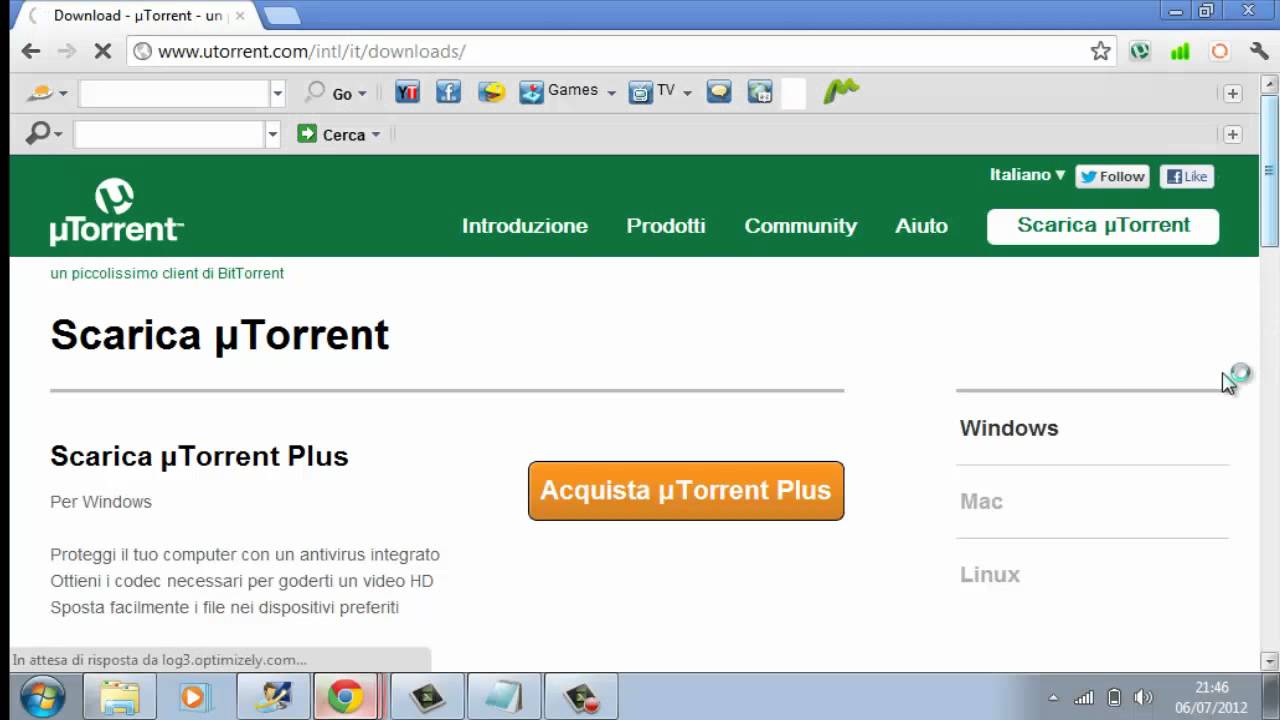The width and height of the screenshot is (1280, 720).
Task: Click the page vertical scrollbar thumb
Action: click(1269, 170)
